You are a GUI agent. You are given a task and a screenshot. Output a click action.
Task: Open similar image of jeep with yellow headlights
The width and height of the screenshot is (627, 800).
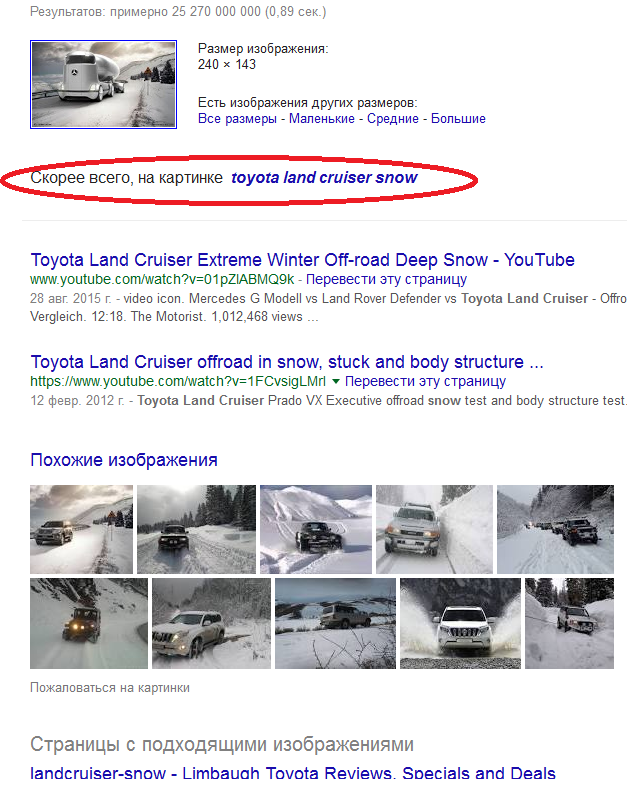[x=89, y=623]
